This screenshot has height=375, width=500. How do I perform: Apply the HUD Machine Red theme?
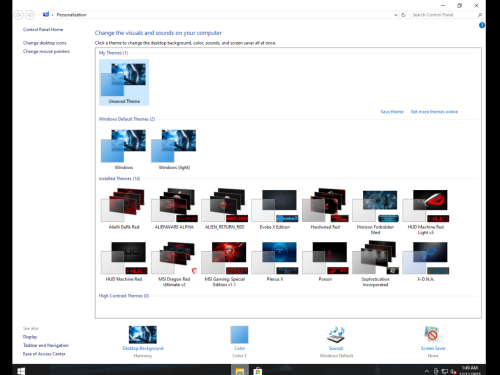click(x=124, y=261)
